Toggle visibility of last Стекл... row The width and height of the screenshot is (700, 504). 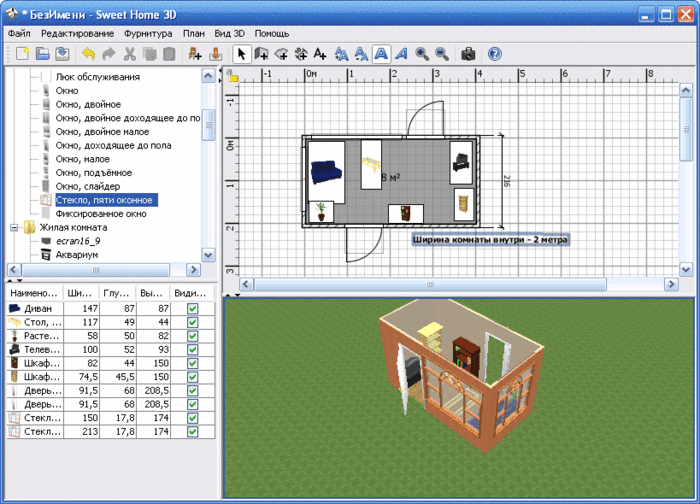[192, 432]
